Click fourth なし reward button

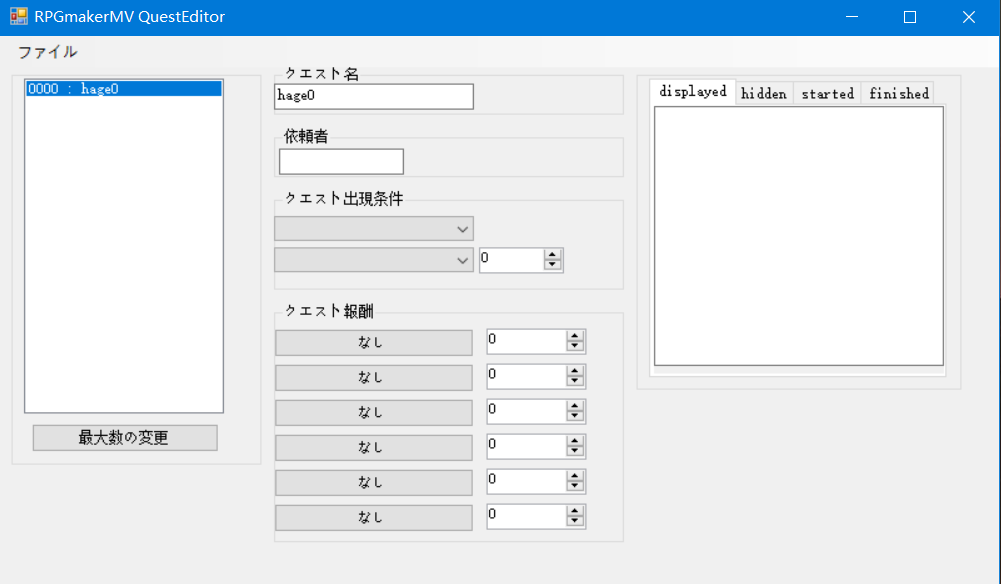(374, 448)
